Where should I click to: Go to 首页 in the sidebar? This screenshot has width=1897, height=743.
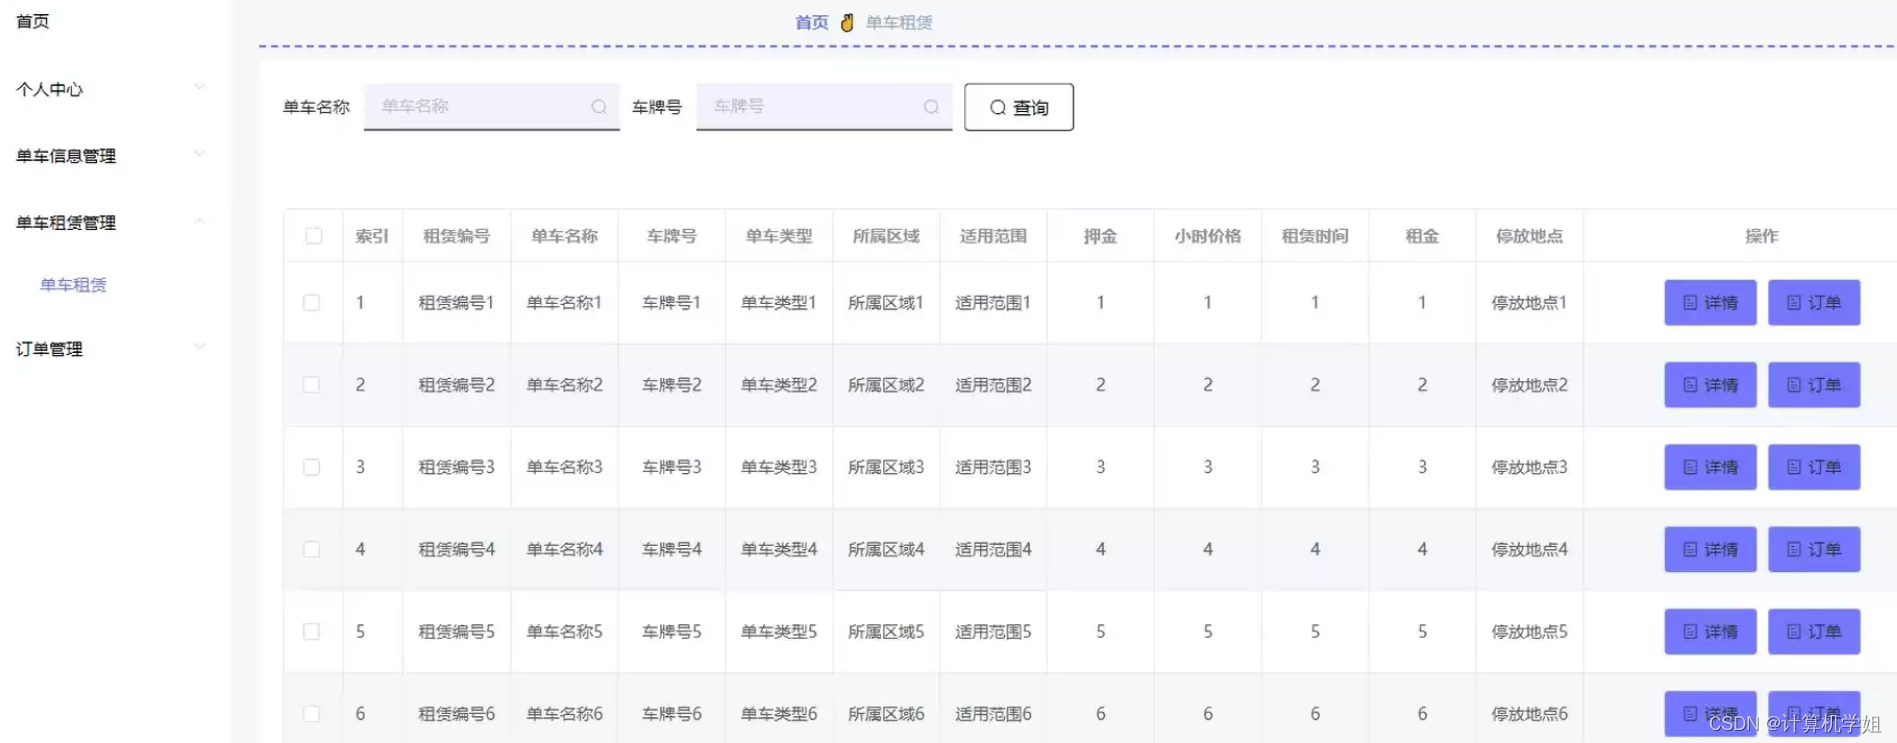click(33, 21)
